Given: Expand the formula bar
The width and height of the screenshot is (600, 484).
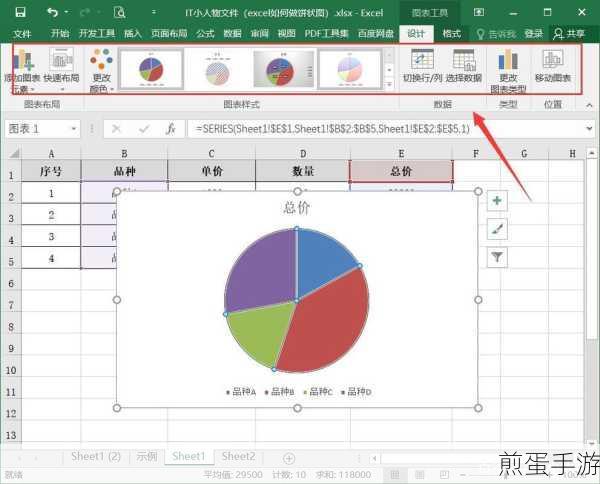Looking at the screenshot, I should 589,129.
